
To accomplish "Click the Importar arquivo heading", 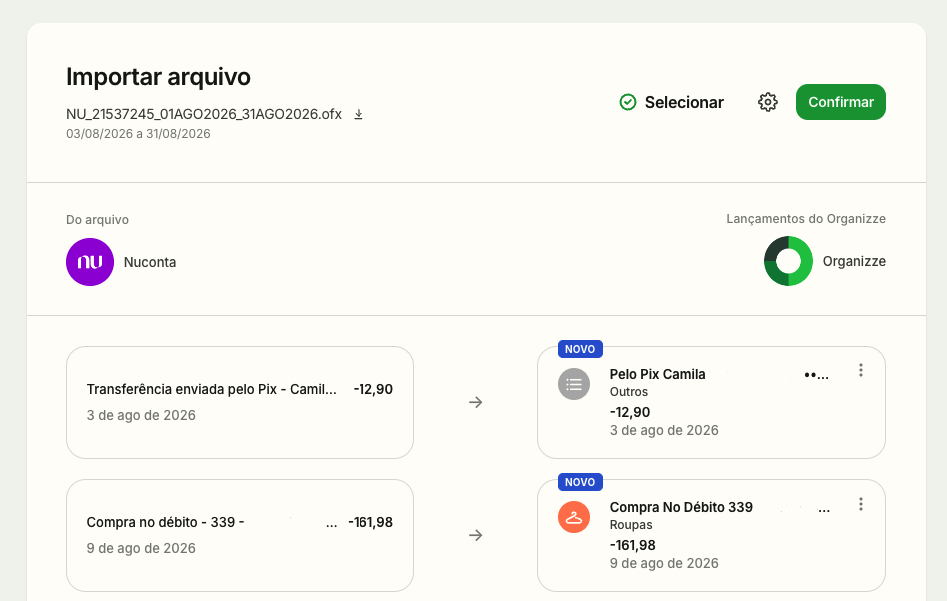I will (x=158, y=77).
